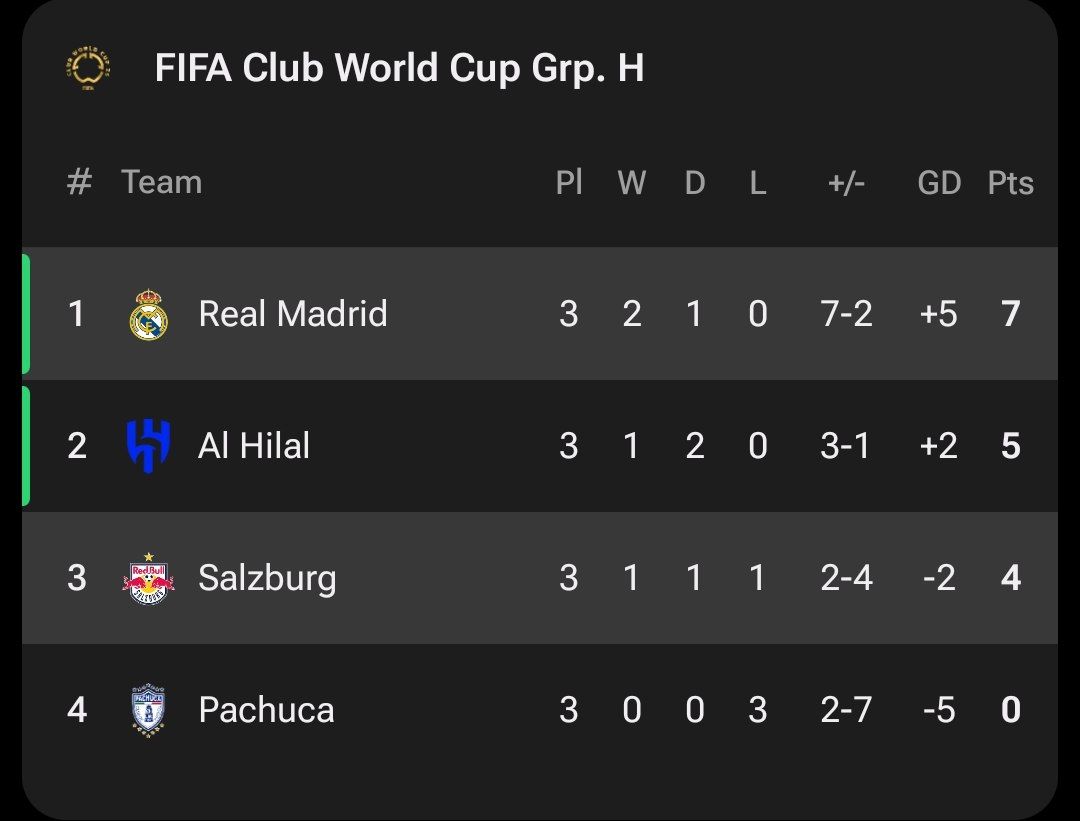1080x821 pixels.
Task: Click Pachuca's 2-7 goals record
Action: pos(846,710)
